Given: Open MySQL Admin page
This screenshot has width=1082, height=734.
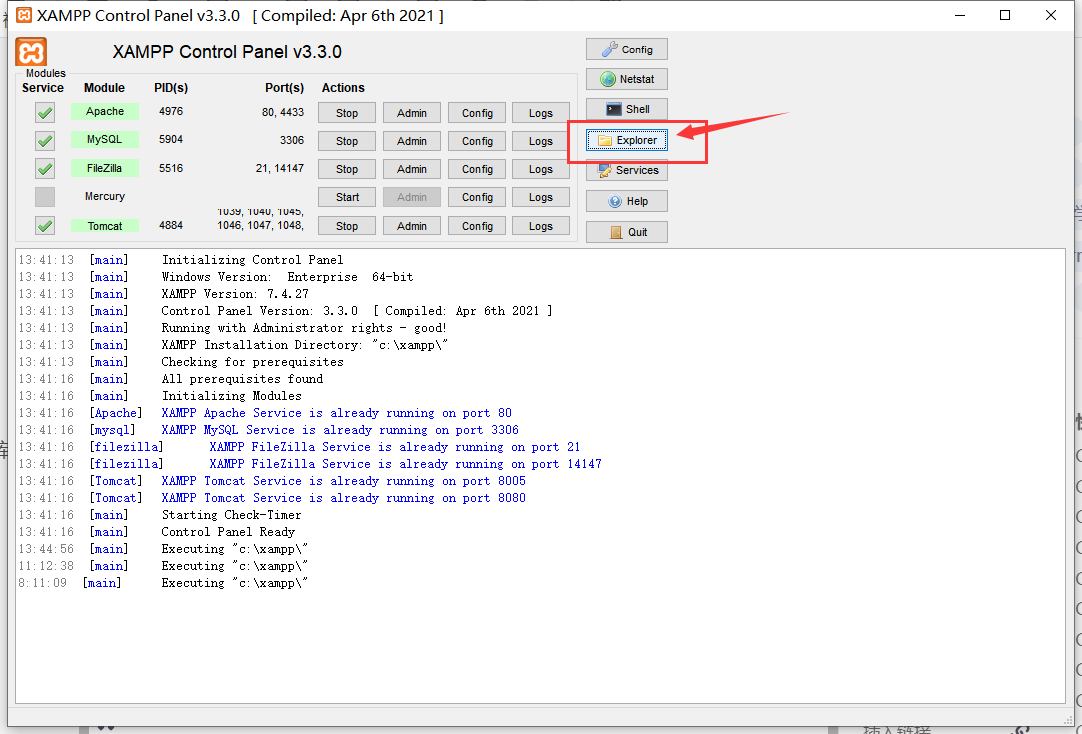Looking at the screenshot, I should coord(412,141).
